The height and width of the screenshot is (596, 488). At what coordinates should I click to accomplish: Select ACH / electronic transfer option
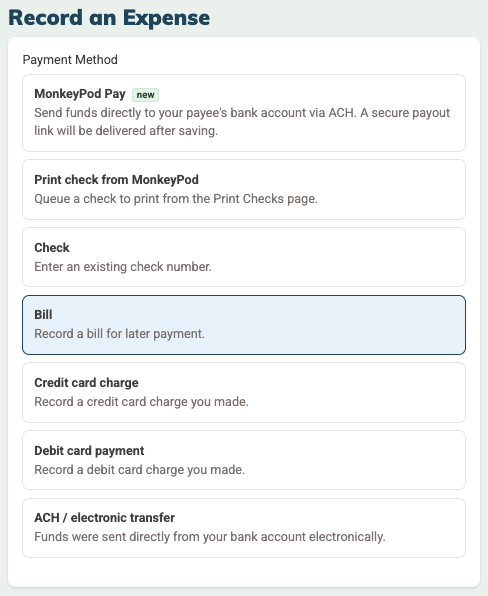pos(244,528)
